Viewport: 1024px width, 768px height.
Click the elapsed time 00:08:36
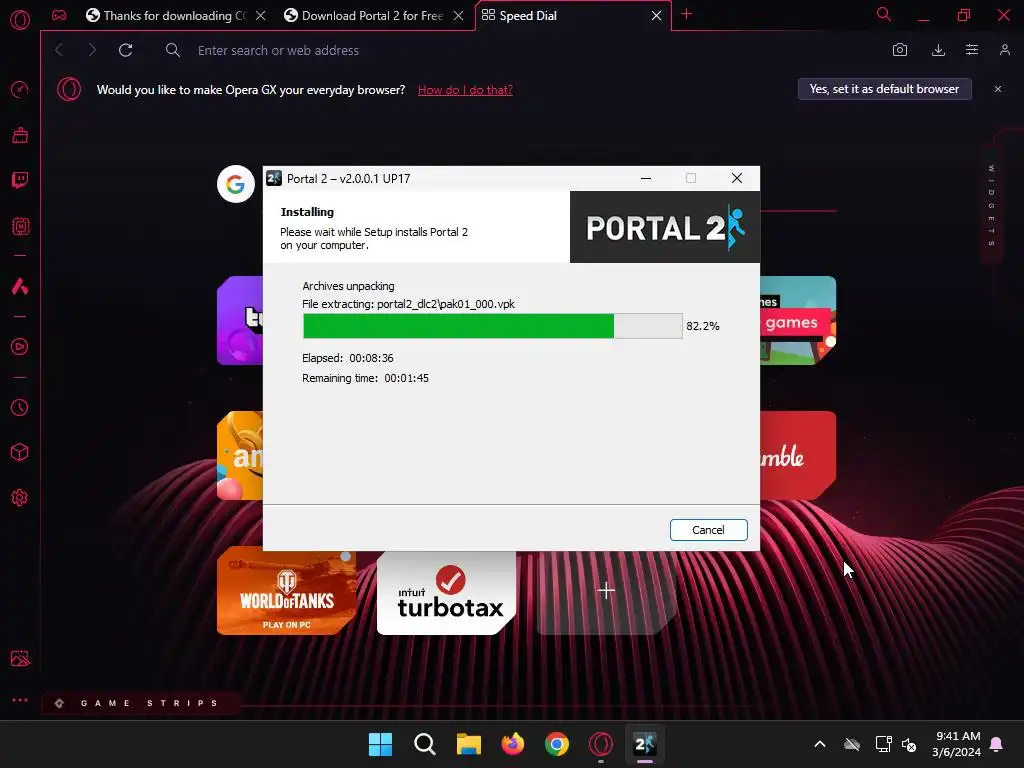click(x=371, y=358)
